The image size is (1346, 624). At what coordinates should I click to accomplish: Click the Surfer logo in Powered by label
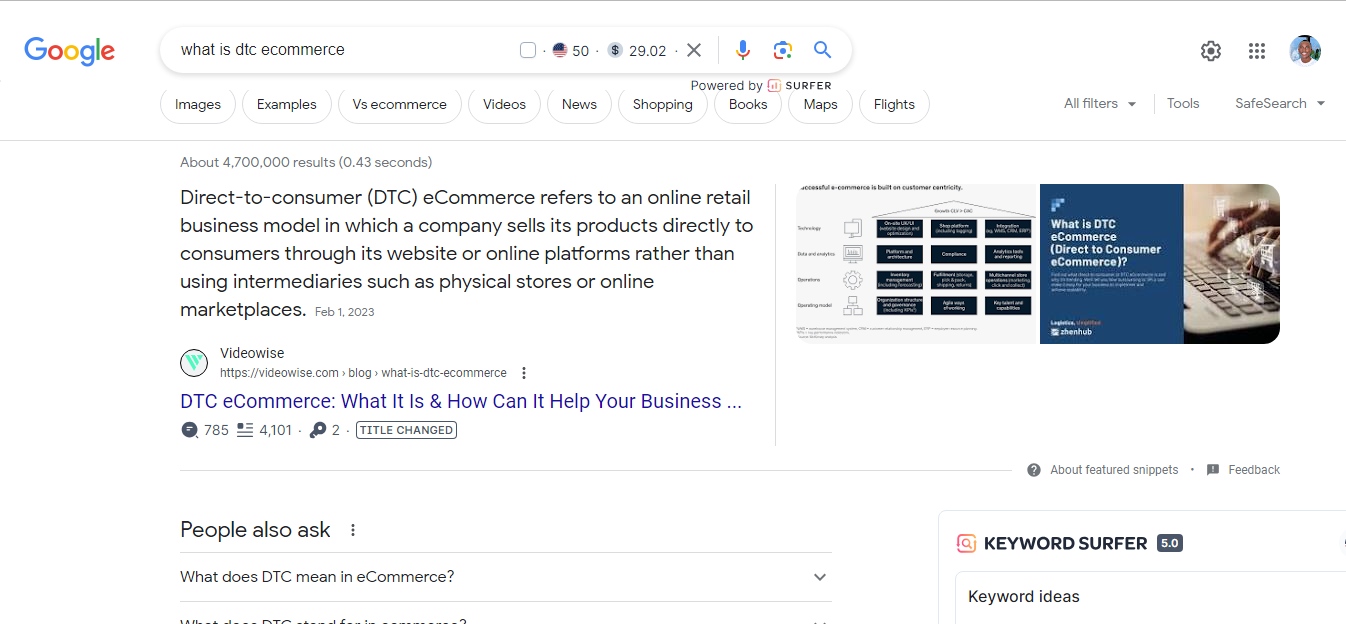[774, 86]
